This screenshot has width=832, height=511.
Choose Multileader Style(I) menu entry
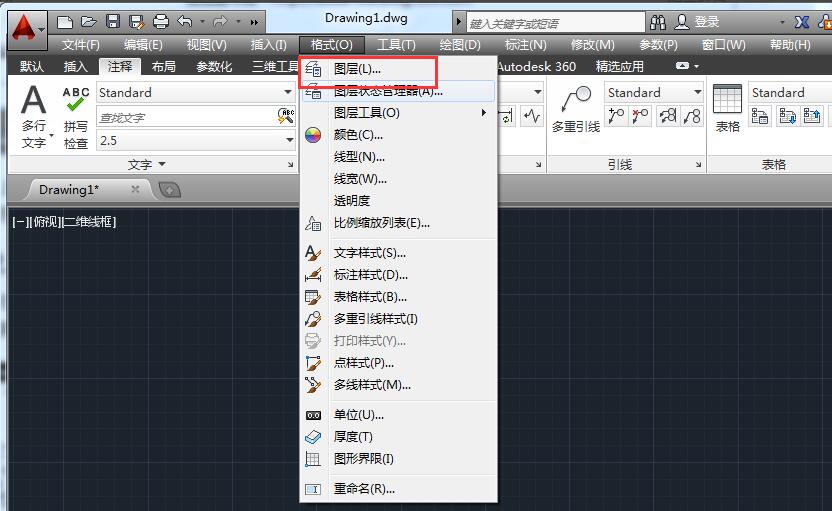(x=398, y=319)
